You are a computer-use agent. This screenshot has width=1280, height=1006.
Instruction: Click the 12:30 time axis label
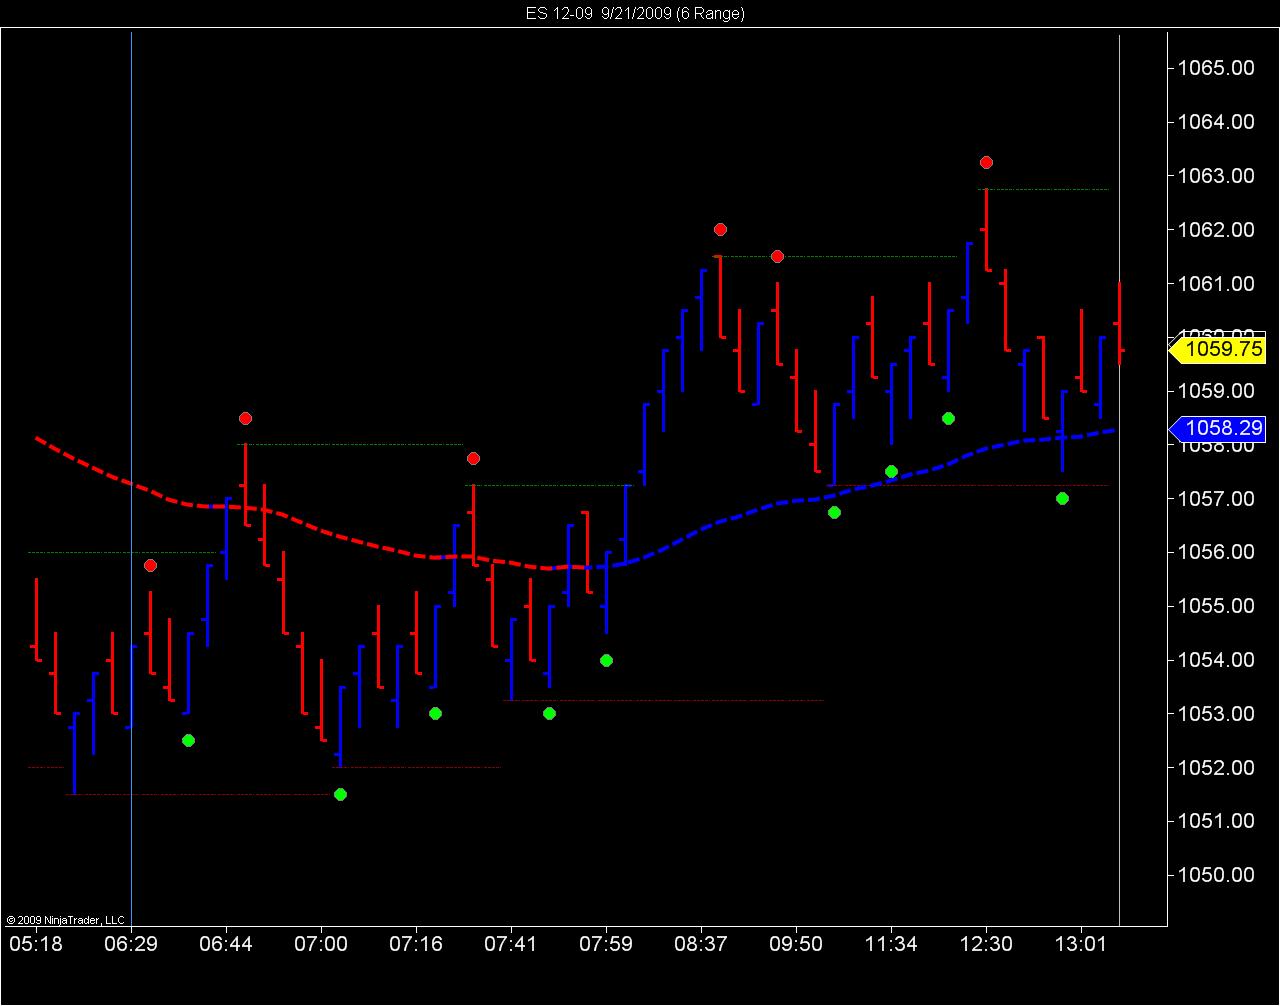coord(986,944)
